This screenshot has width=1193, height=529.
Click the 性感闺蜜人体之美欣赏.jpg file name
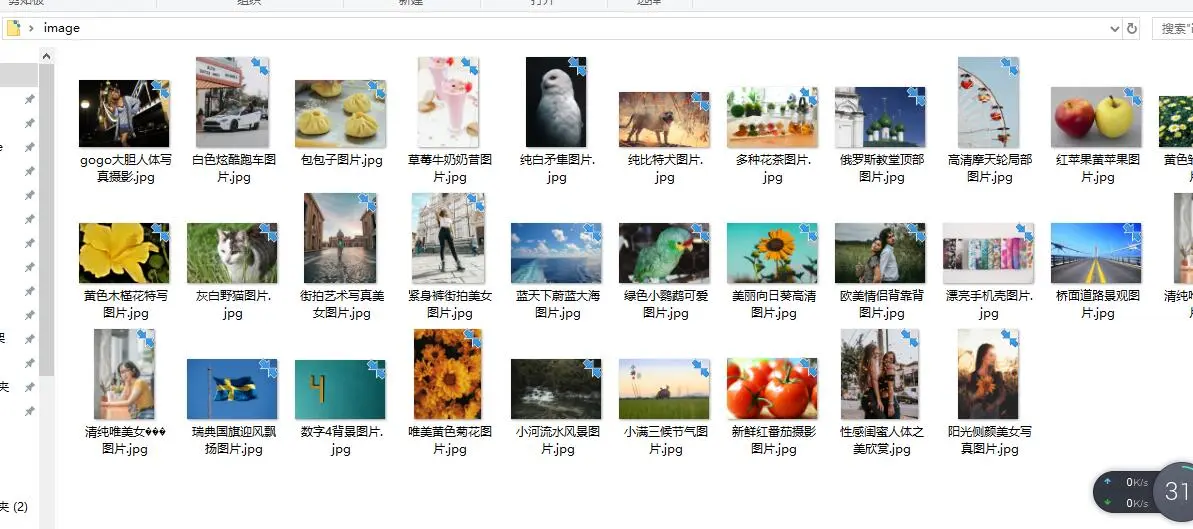pos(880,440)
